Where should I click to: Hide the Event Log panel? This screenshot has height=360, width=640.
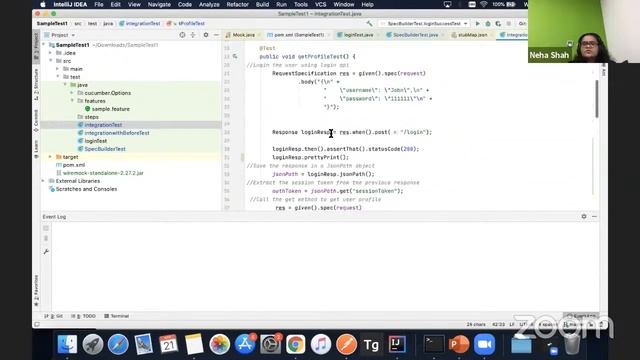(594, 216)
